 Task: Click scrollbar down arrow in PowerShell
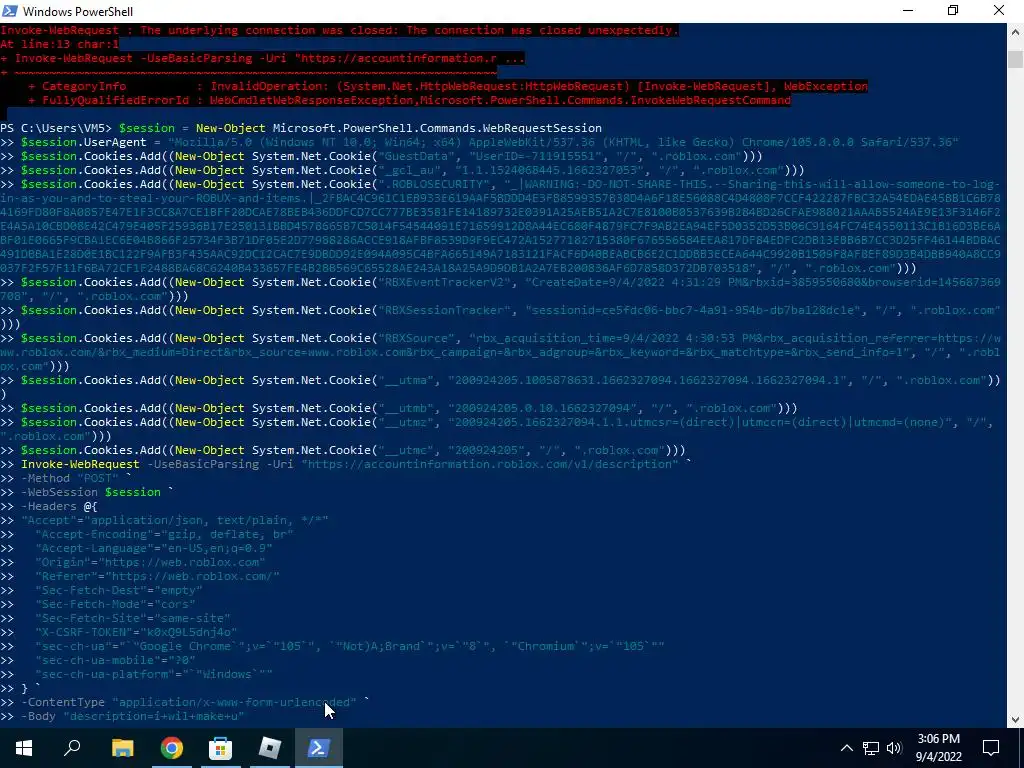pyautogui.click(x=1016, y=719)
